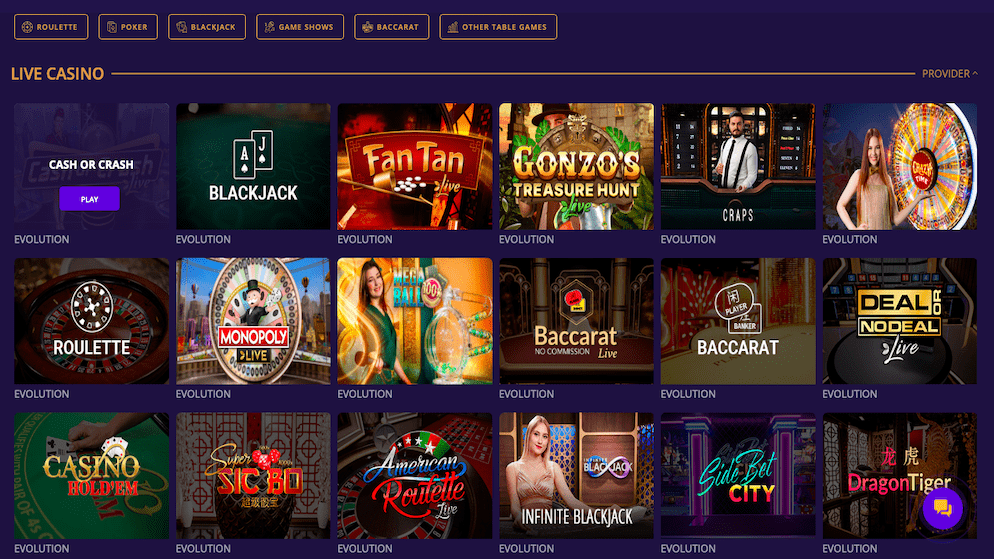The image size is (994, 559).
Task: Launch the Monopoly Live game thumbnail
Action: click(253, 321)
